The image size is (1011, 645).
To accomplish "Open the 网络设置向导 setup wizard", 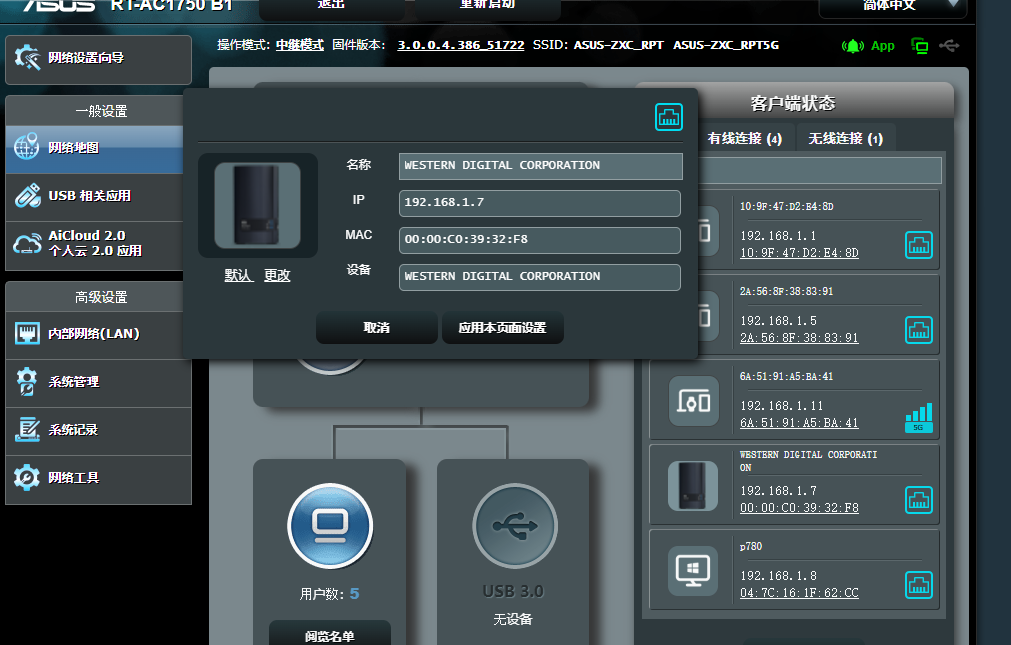I will [x=98, y=59].
